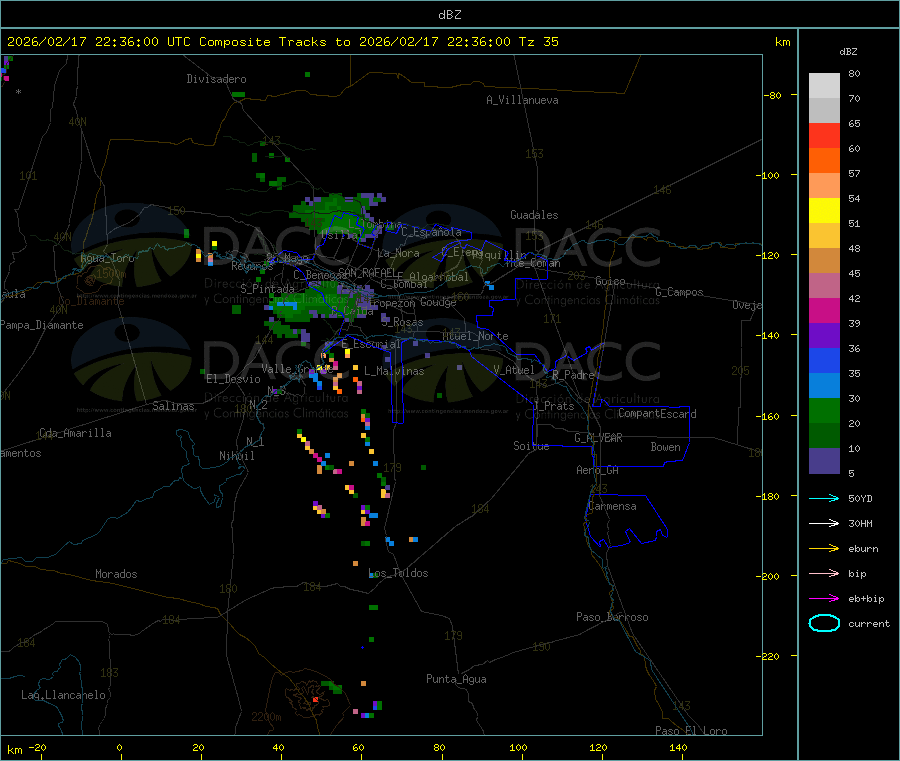Select the magenta 39 dBZ legend swatch
This screenshot has height=761, width=900.
[x=824, y=310]
